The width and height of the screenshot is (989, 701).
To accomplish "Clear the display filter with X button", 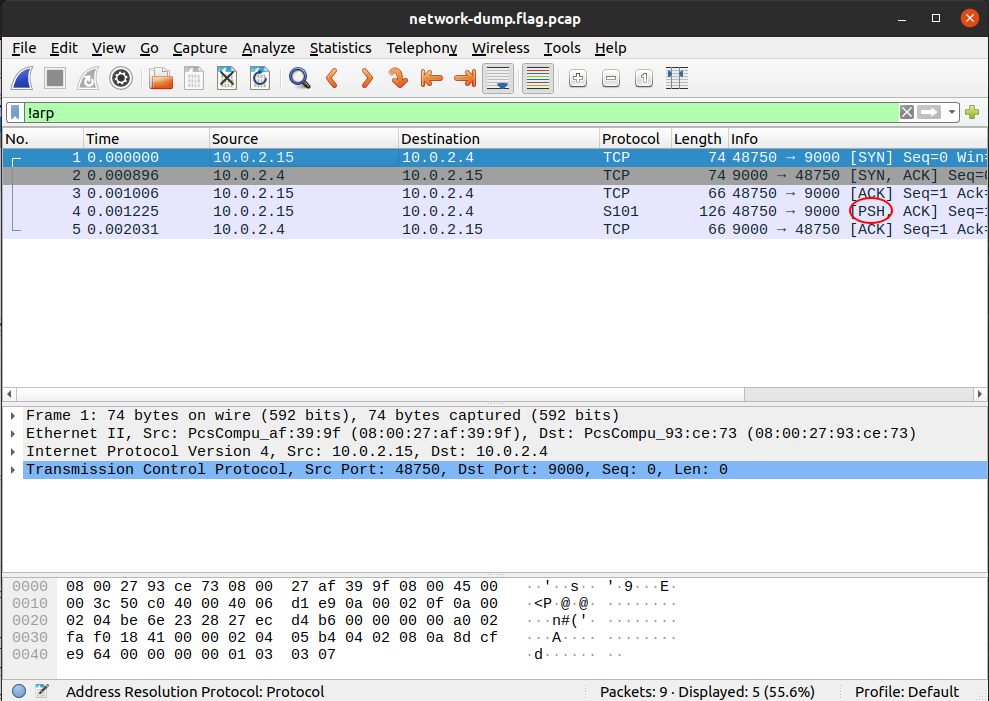I will coord(906,113).
